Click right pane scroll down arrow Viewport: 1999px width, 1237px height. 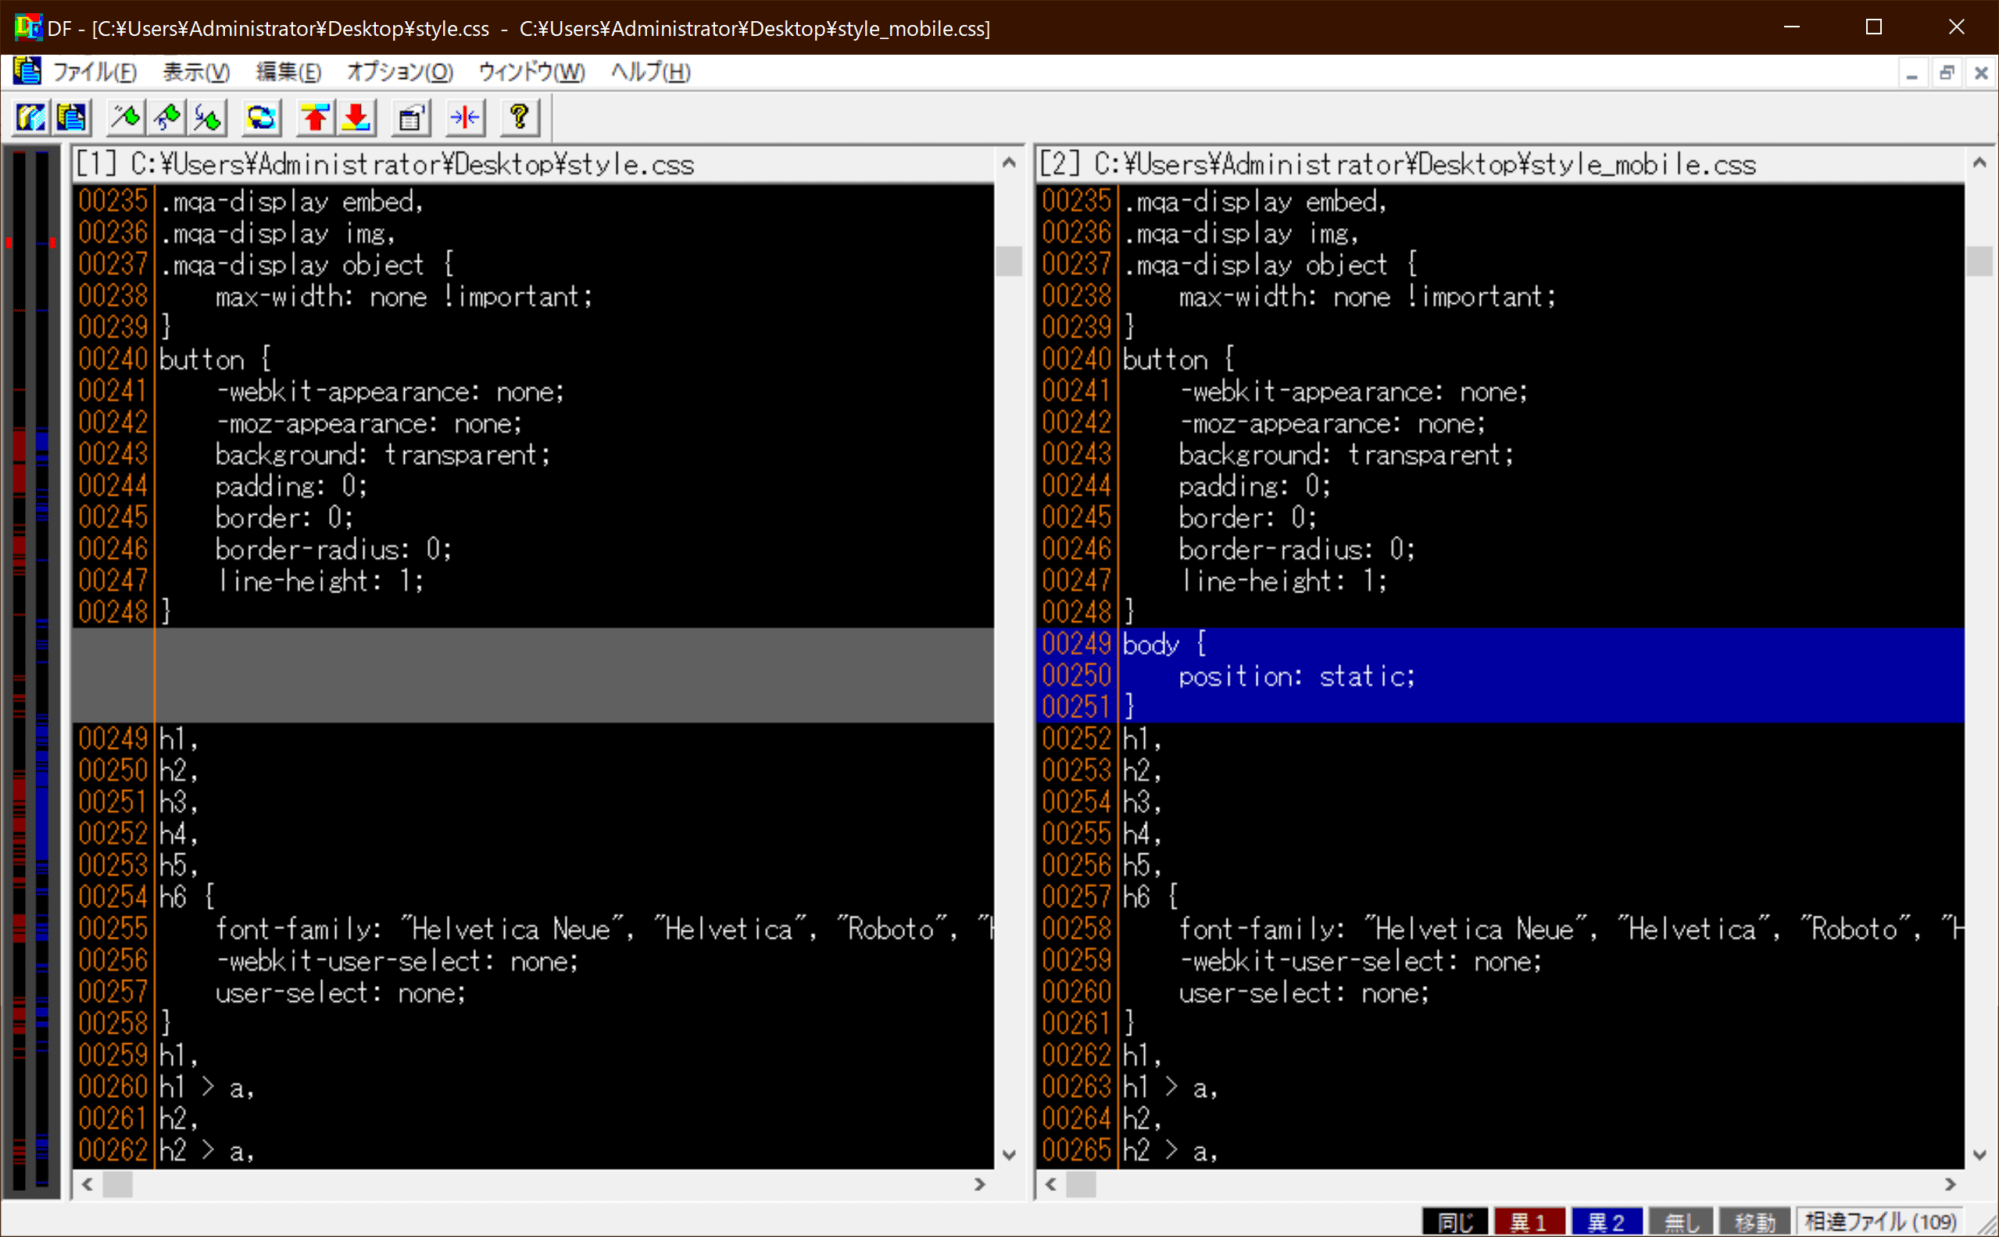[1979, 1155]
